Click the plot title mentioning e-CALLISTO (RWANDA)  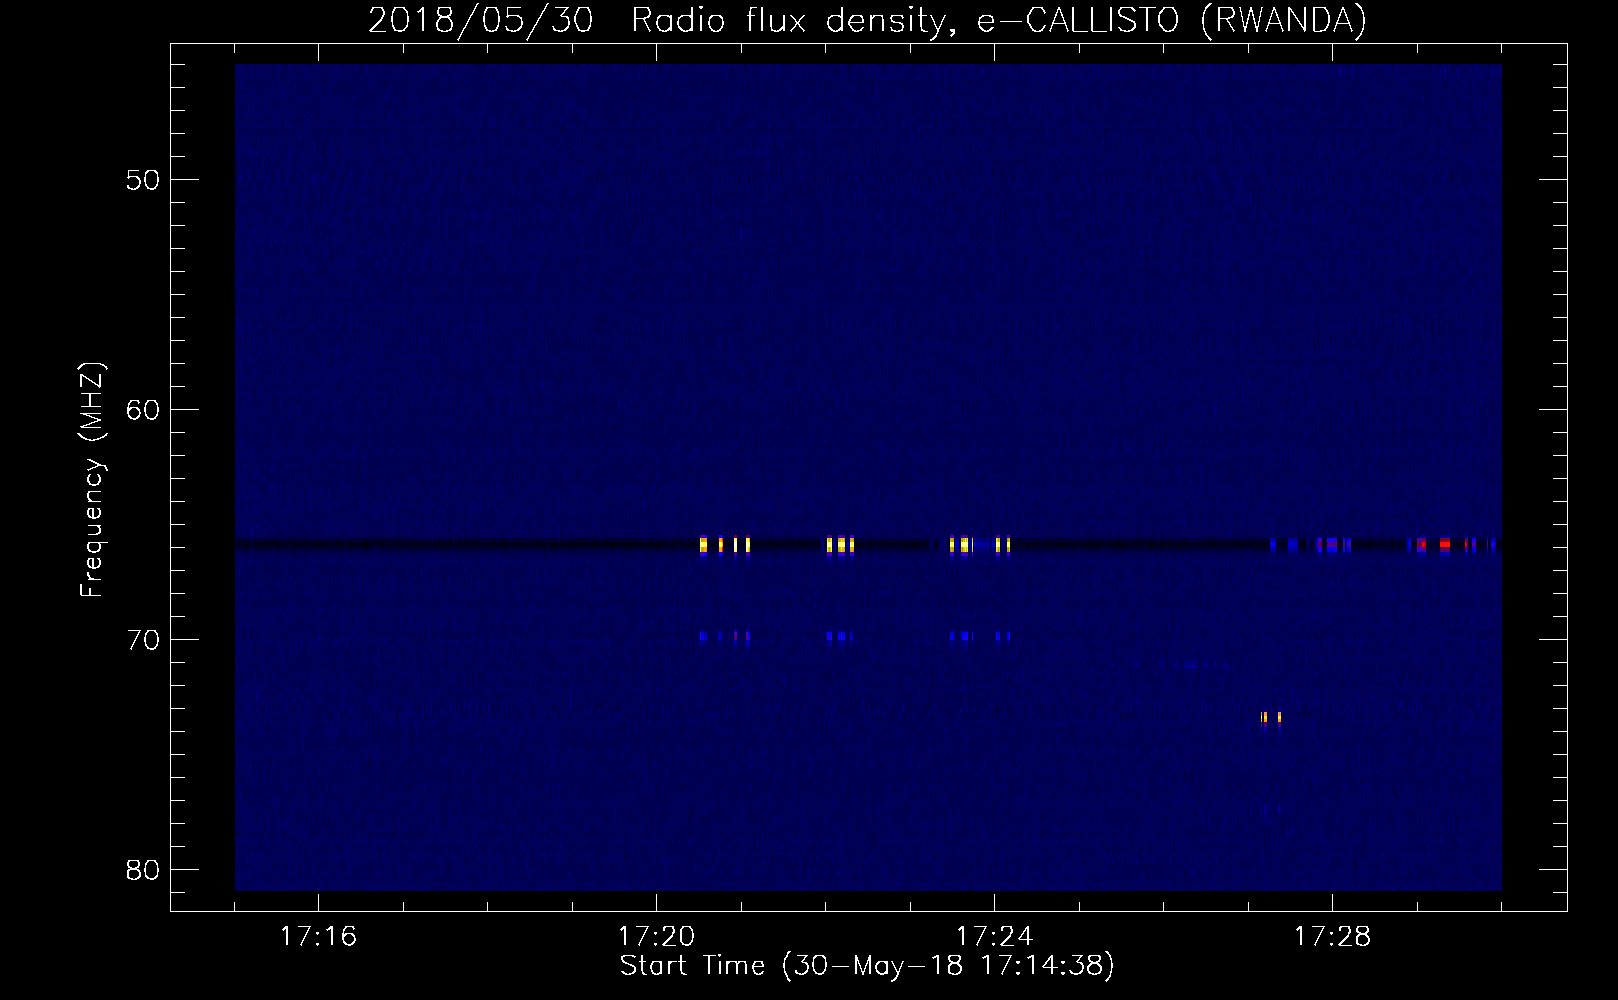(867, 20)
